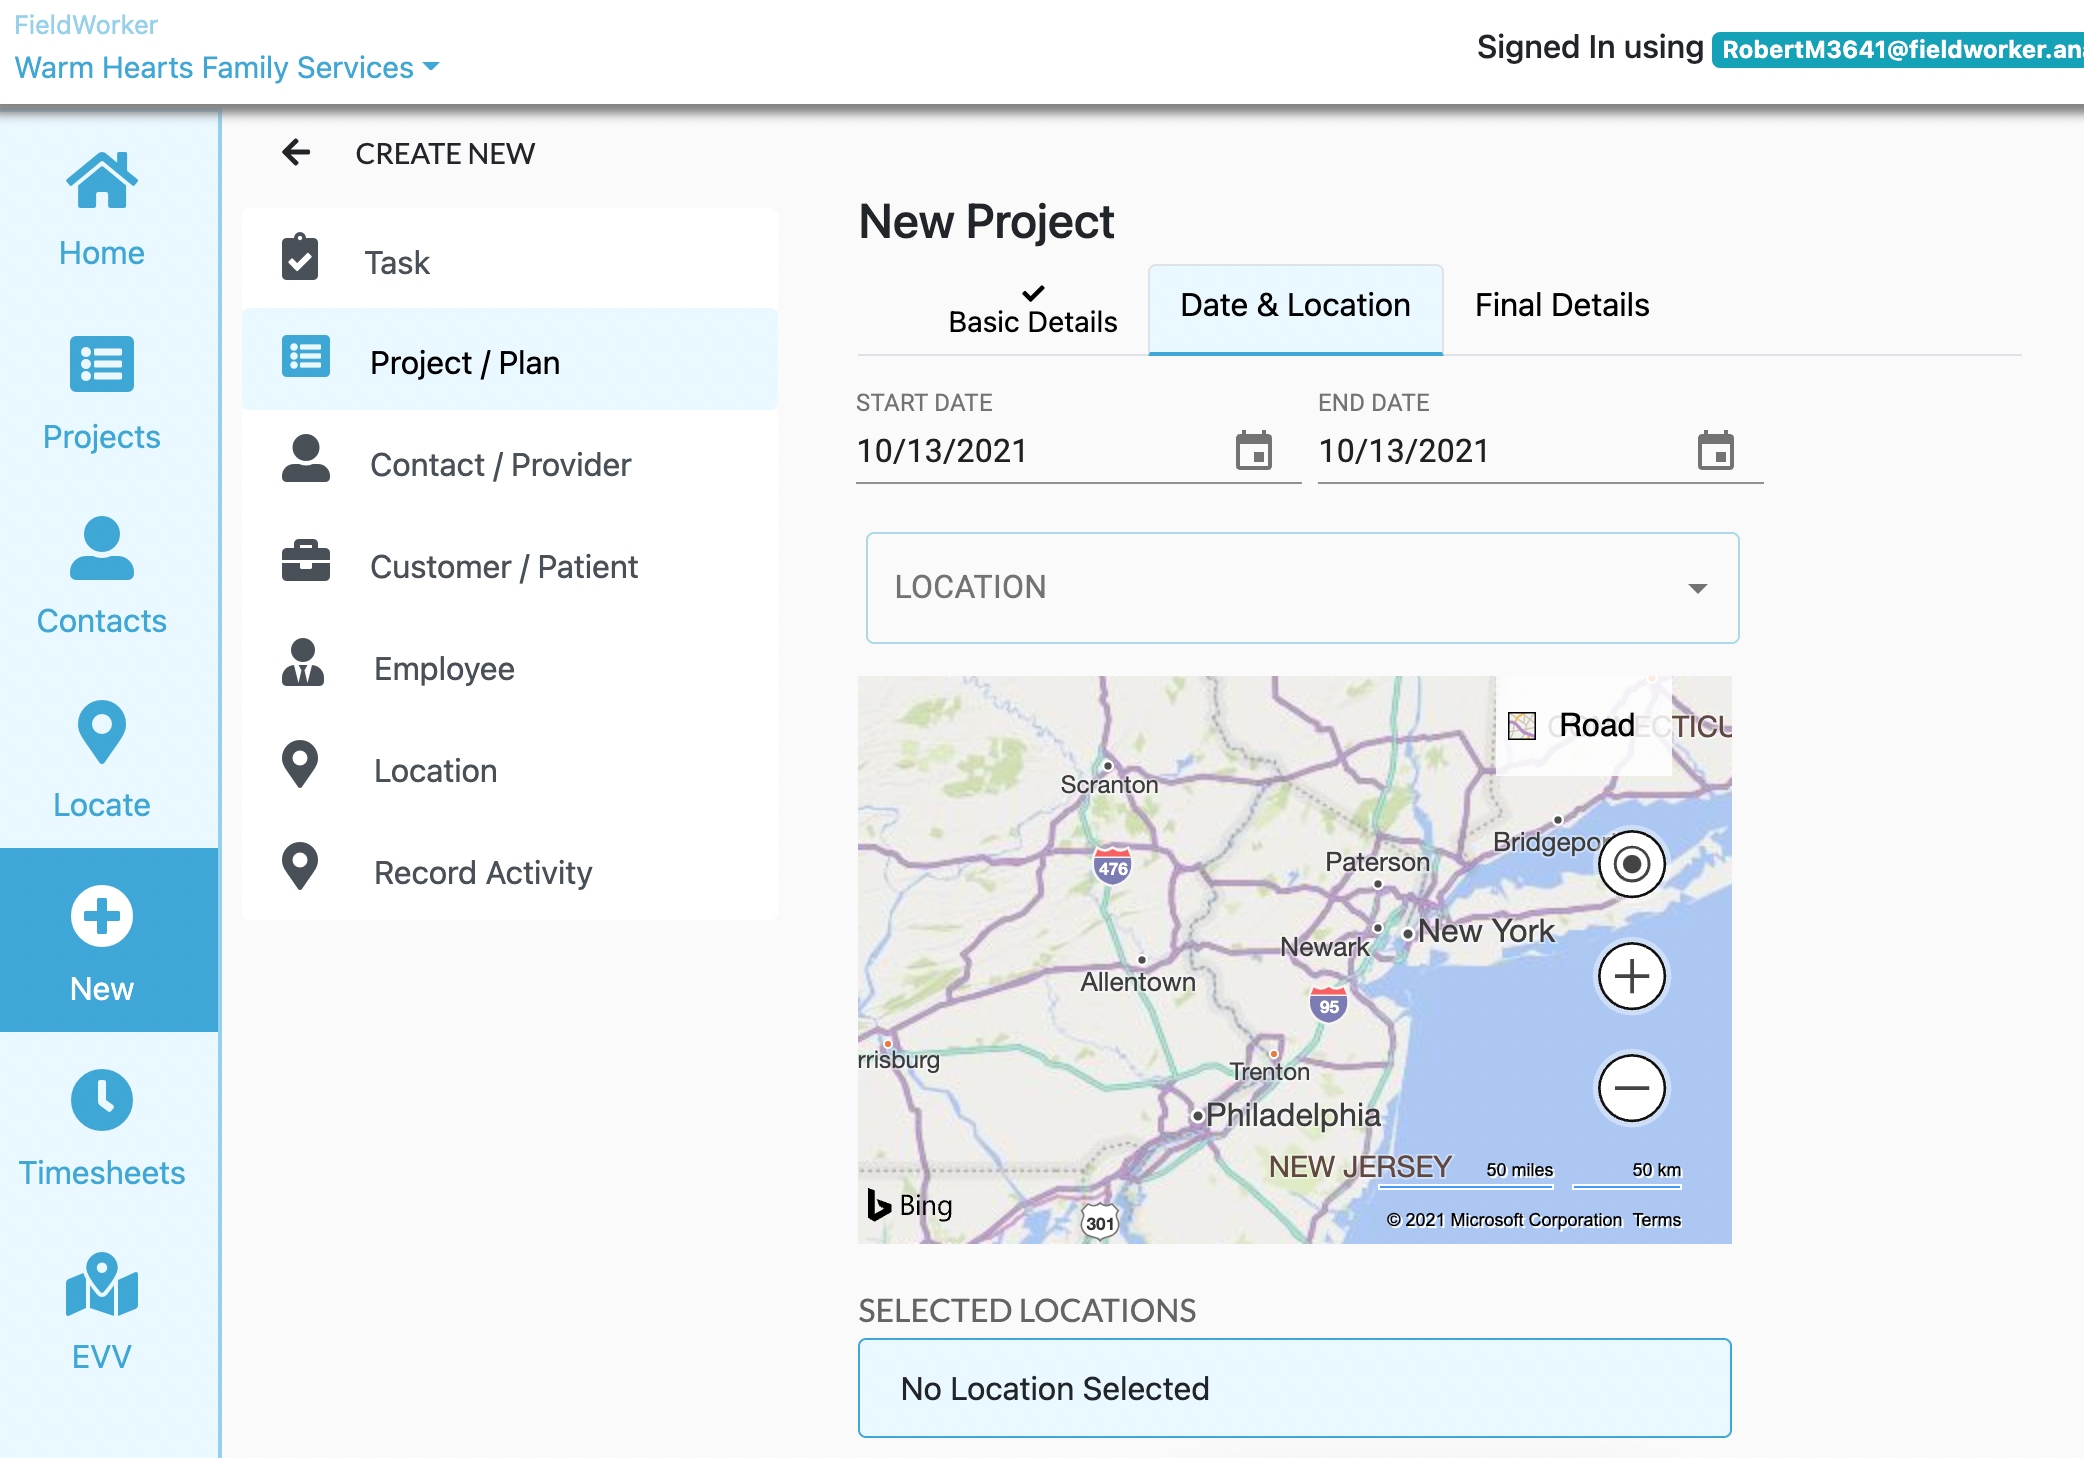The height and width of the screenshot is (1458, 2084).
Task: Select Customer / Patient create option
Action: 503,567
